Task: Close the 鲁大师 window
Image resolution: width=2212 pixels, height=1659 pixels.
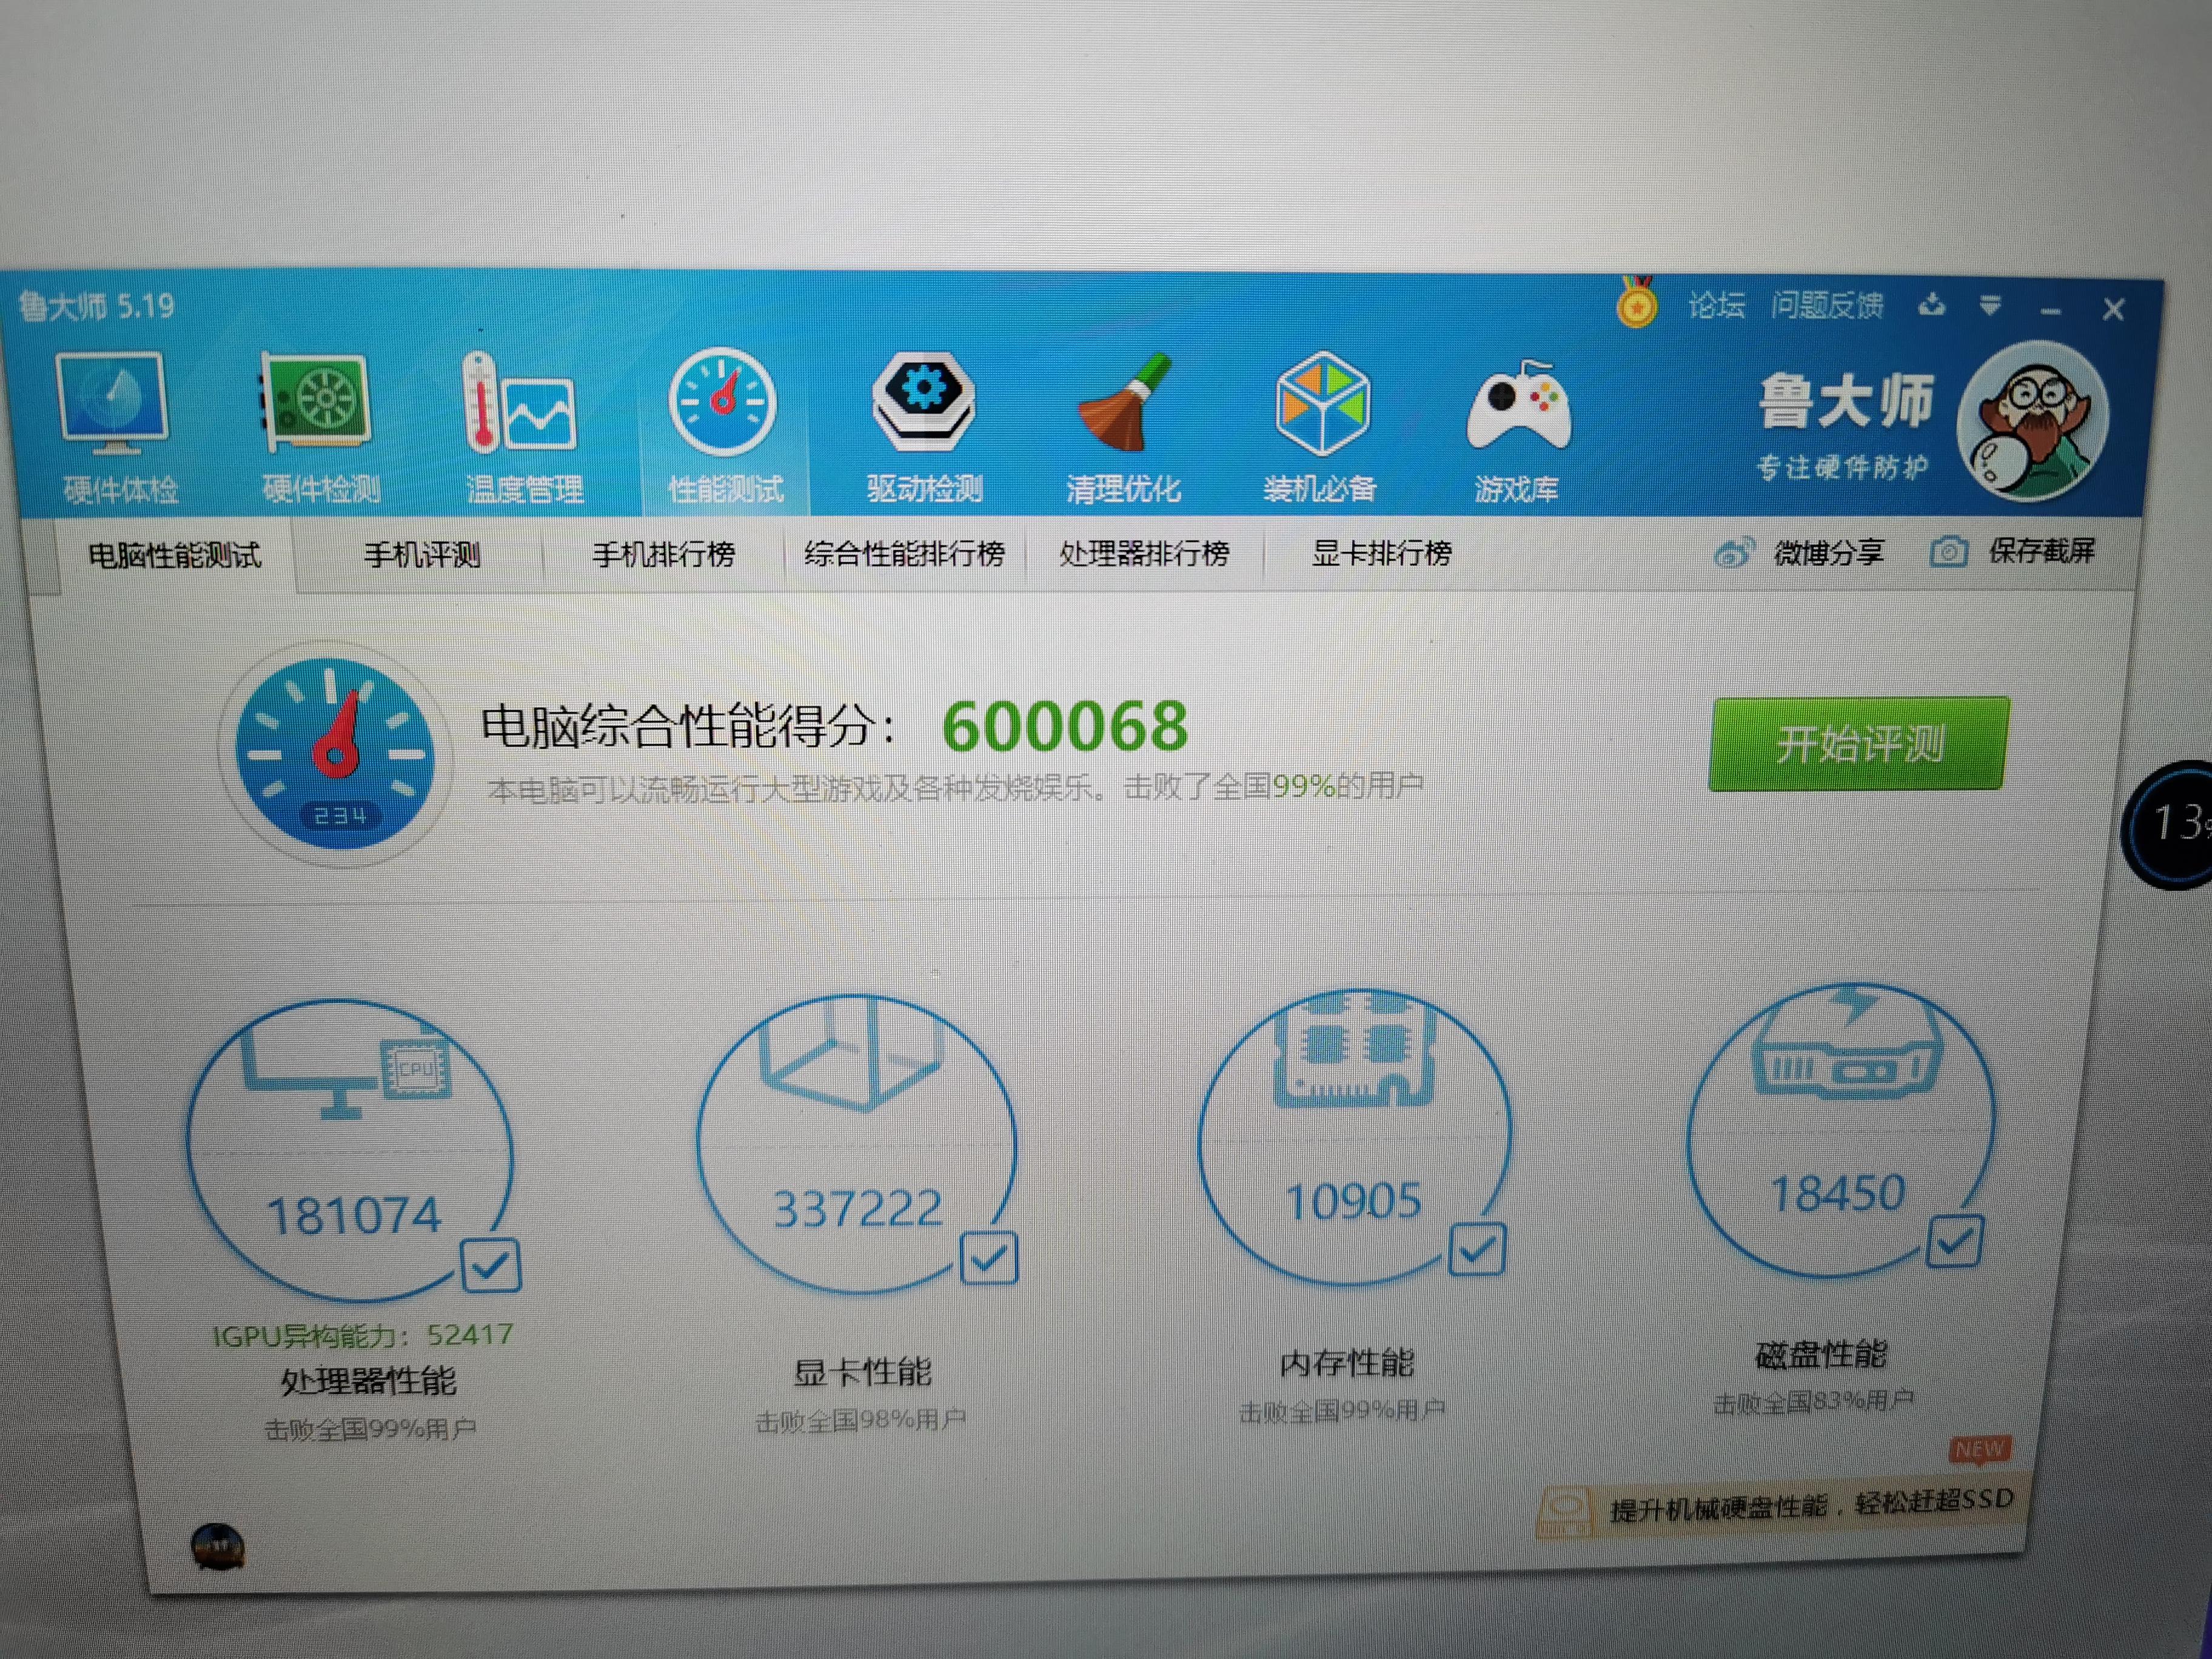Action: point(2113,310)
